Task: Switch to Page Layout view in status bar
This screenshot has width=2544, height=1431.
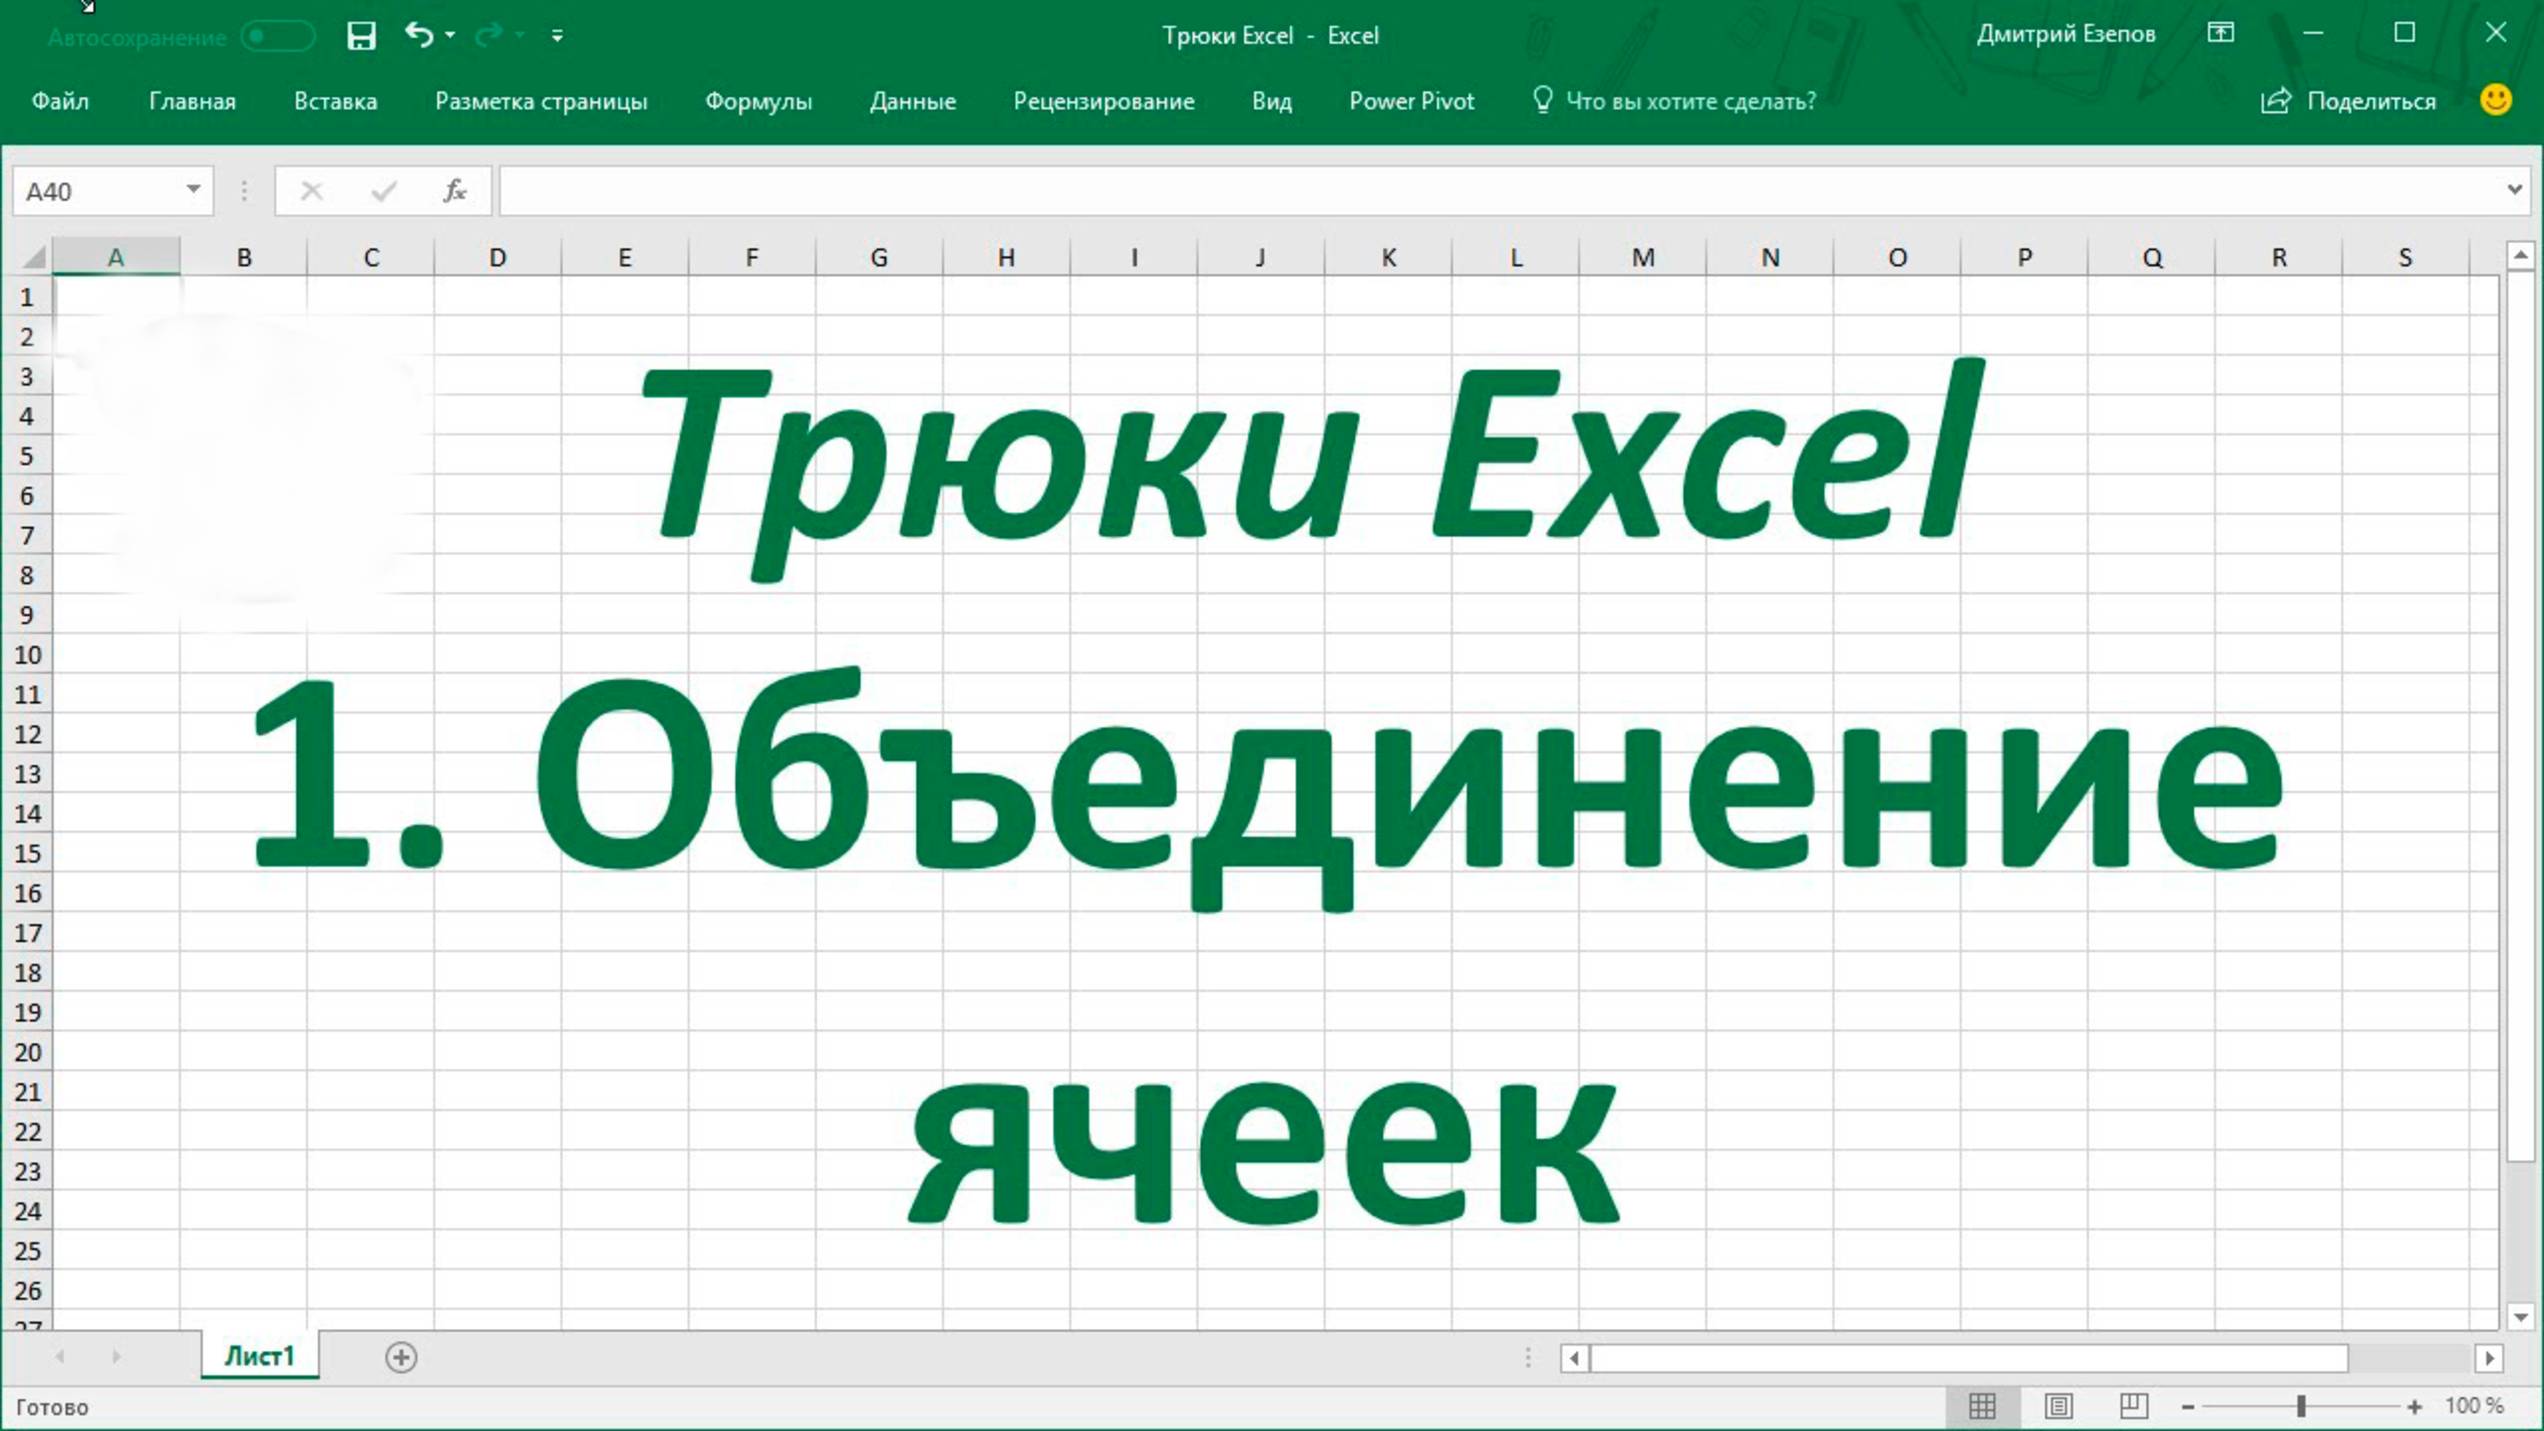Action: click(x=2058, y=1405)
